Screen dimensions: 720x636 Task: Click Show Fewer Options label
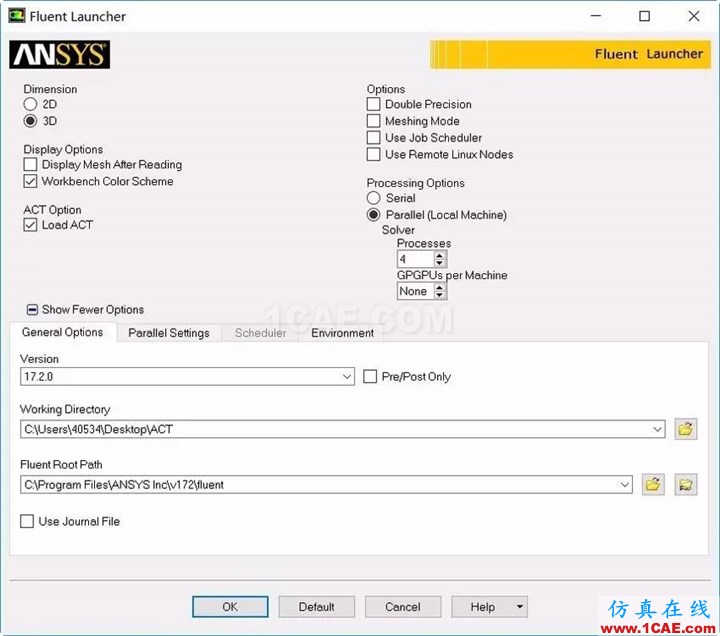(x=93, y=310)
